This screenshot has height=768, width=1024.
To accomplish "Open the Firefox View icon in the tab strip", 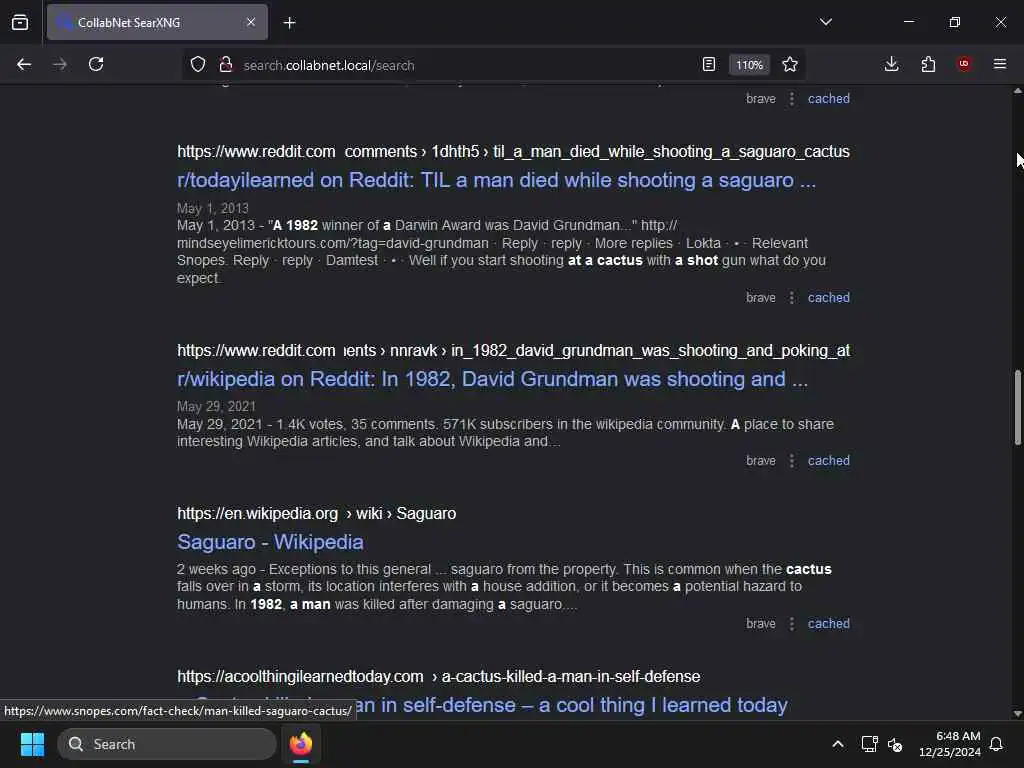I will click(x=20, y=23).
